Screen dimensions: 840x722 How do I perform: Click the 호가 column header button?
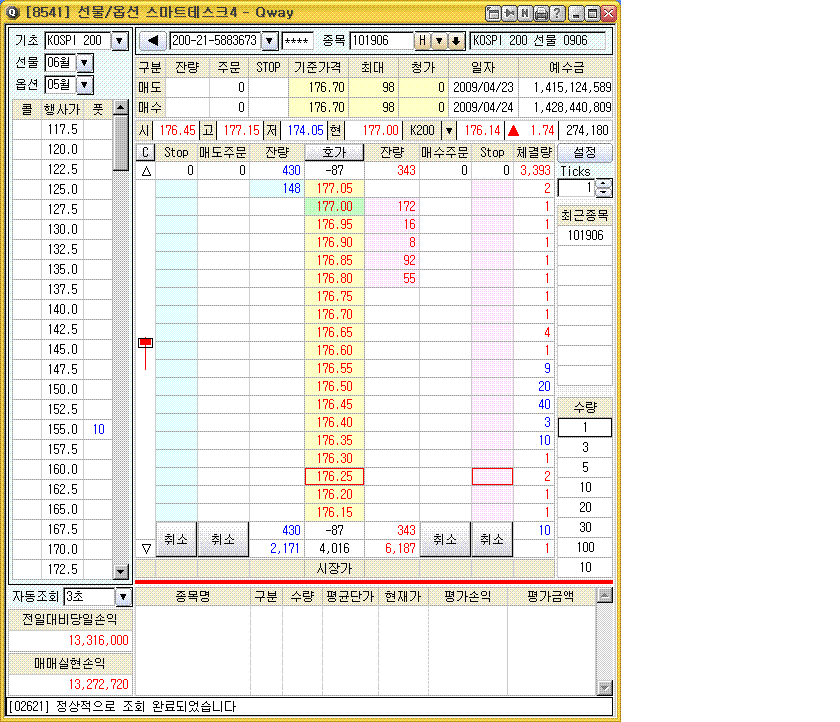point(334,153)
